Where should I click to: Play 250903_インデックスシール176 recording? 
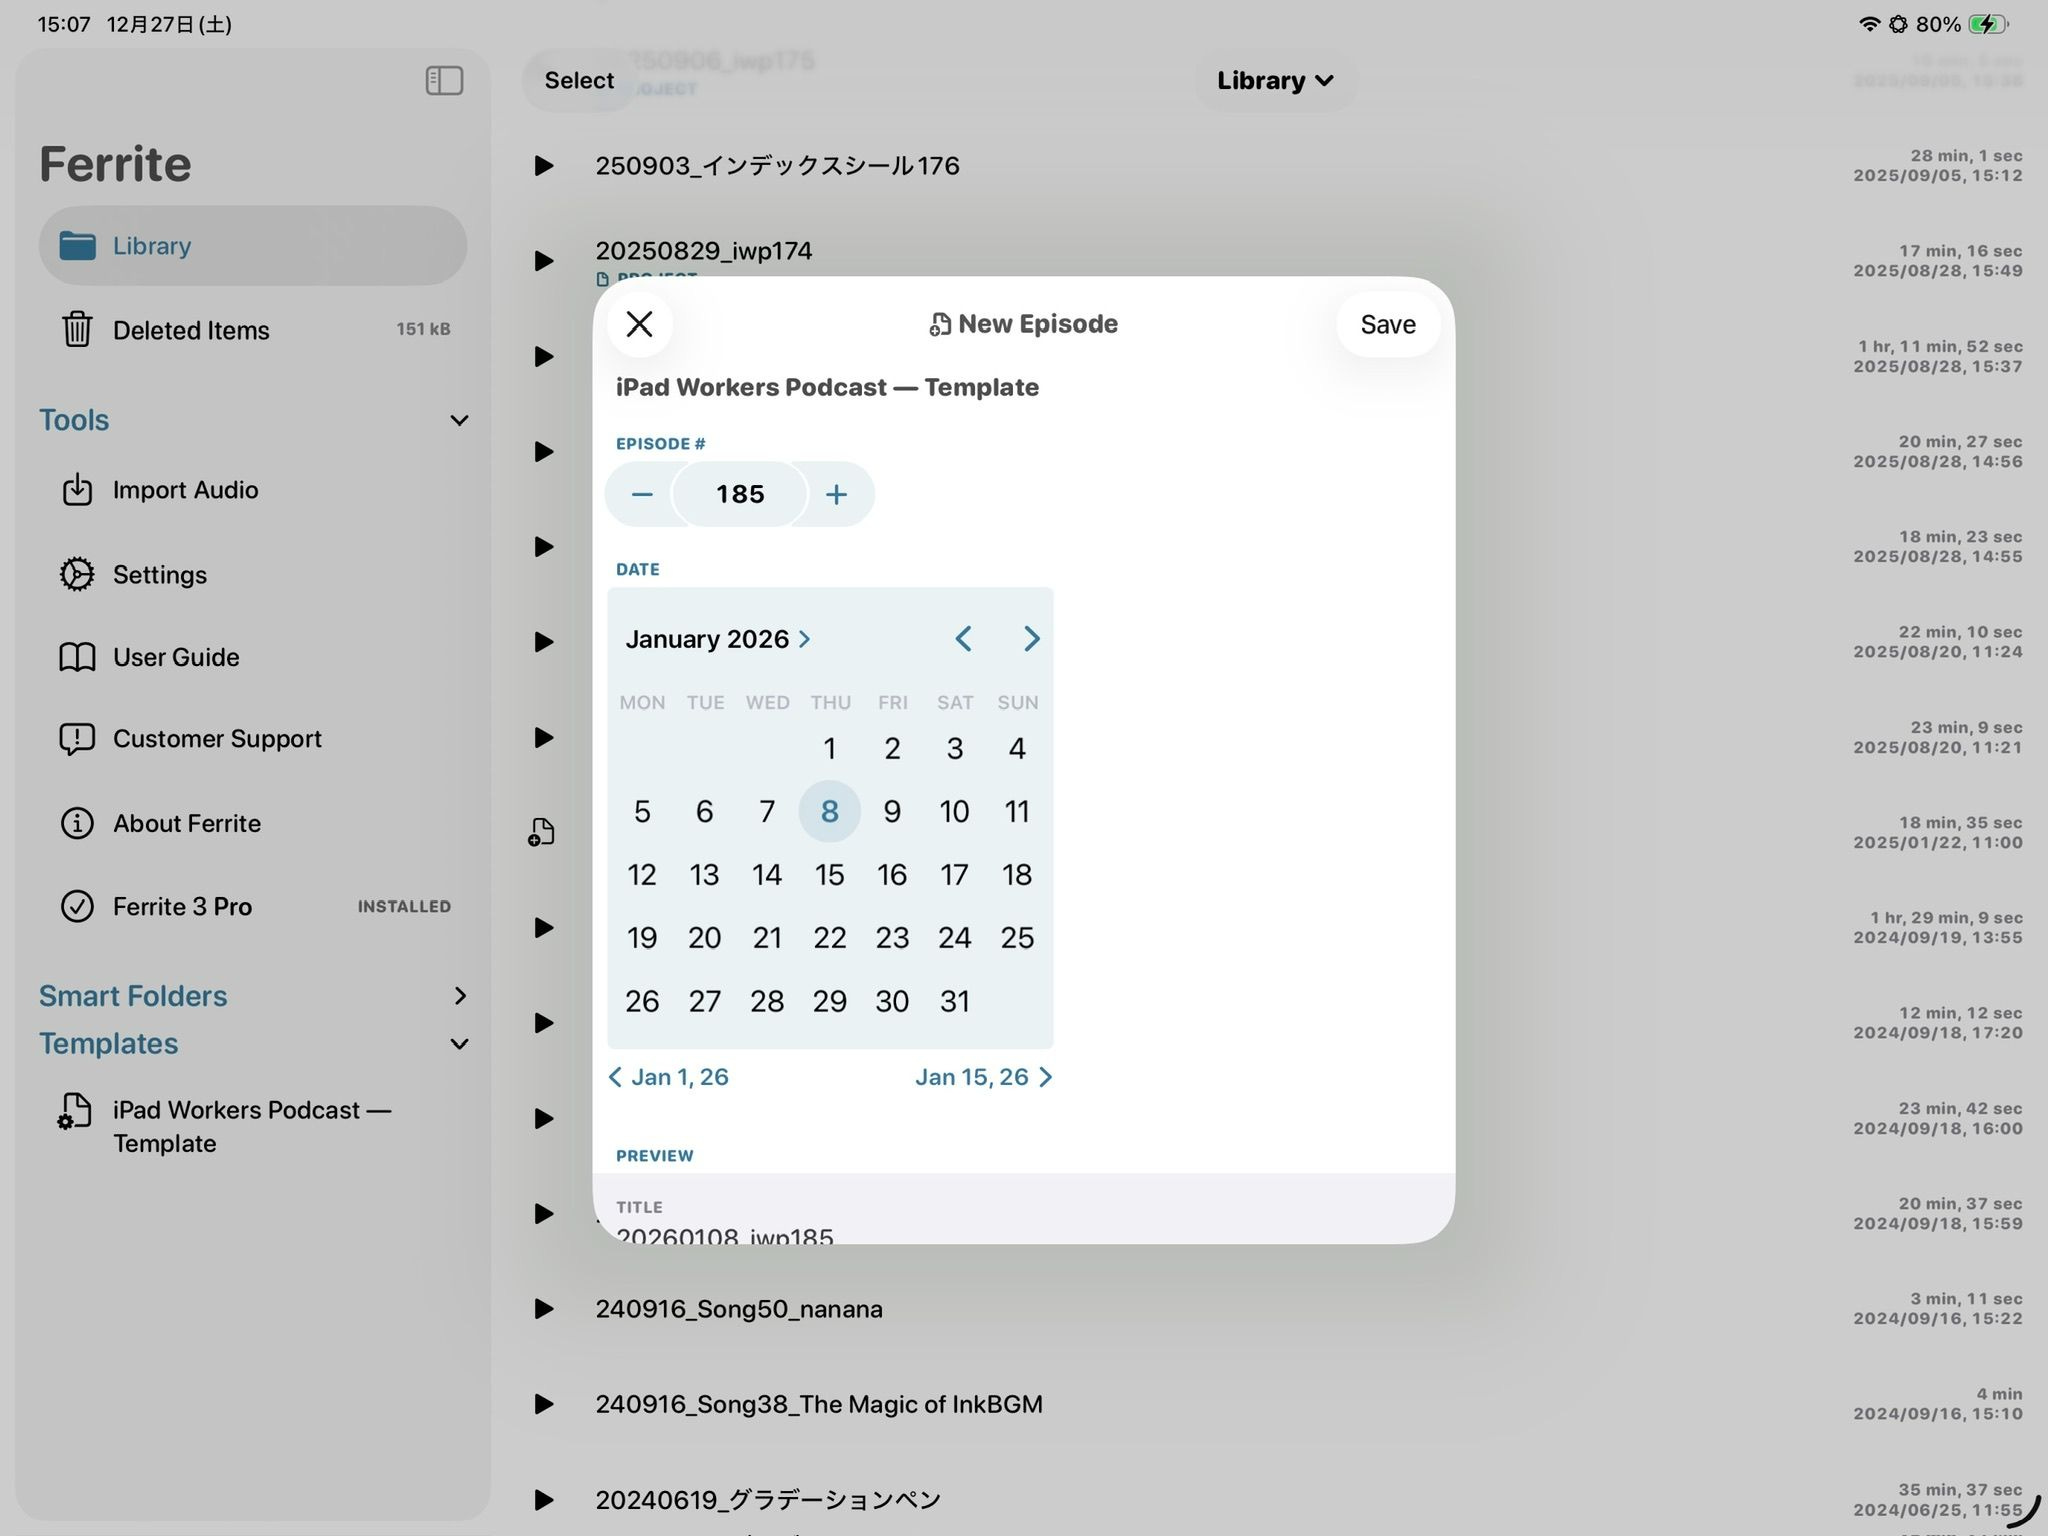544,166
